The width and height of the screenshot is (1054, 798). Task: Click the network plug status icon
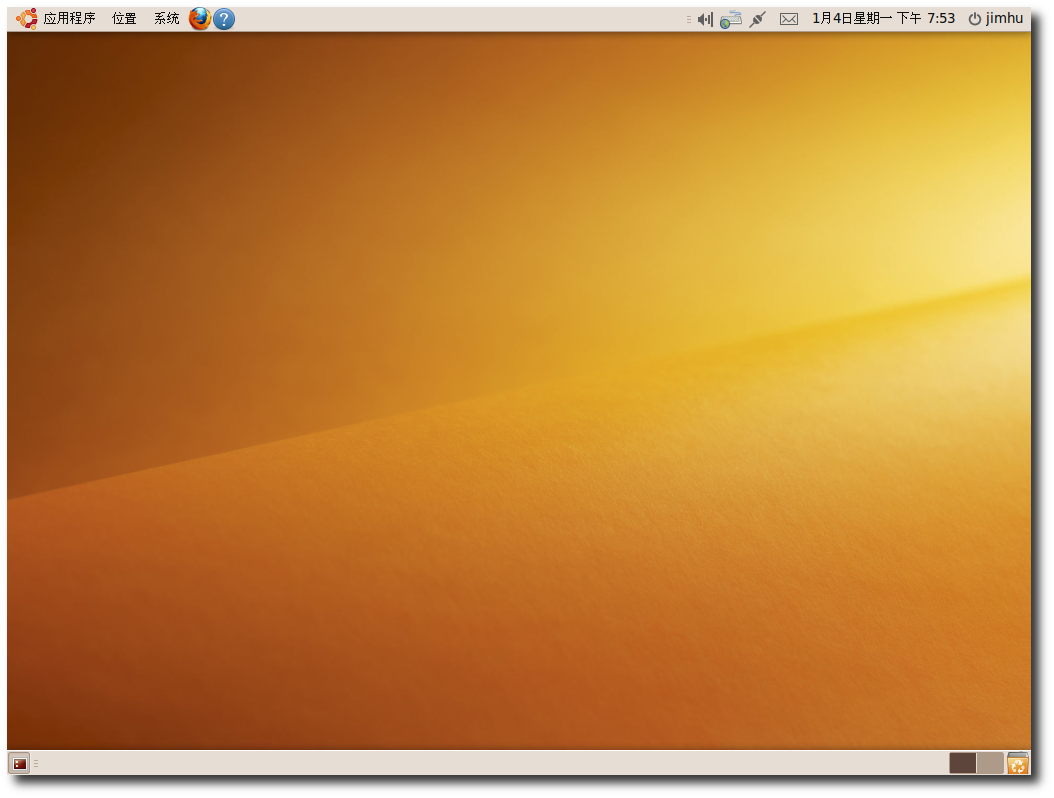pos(757,18)
